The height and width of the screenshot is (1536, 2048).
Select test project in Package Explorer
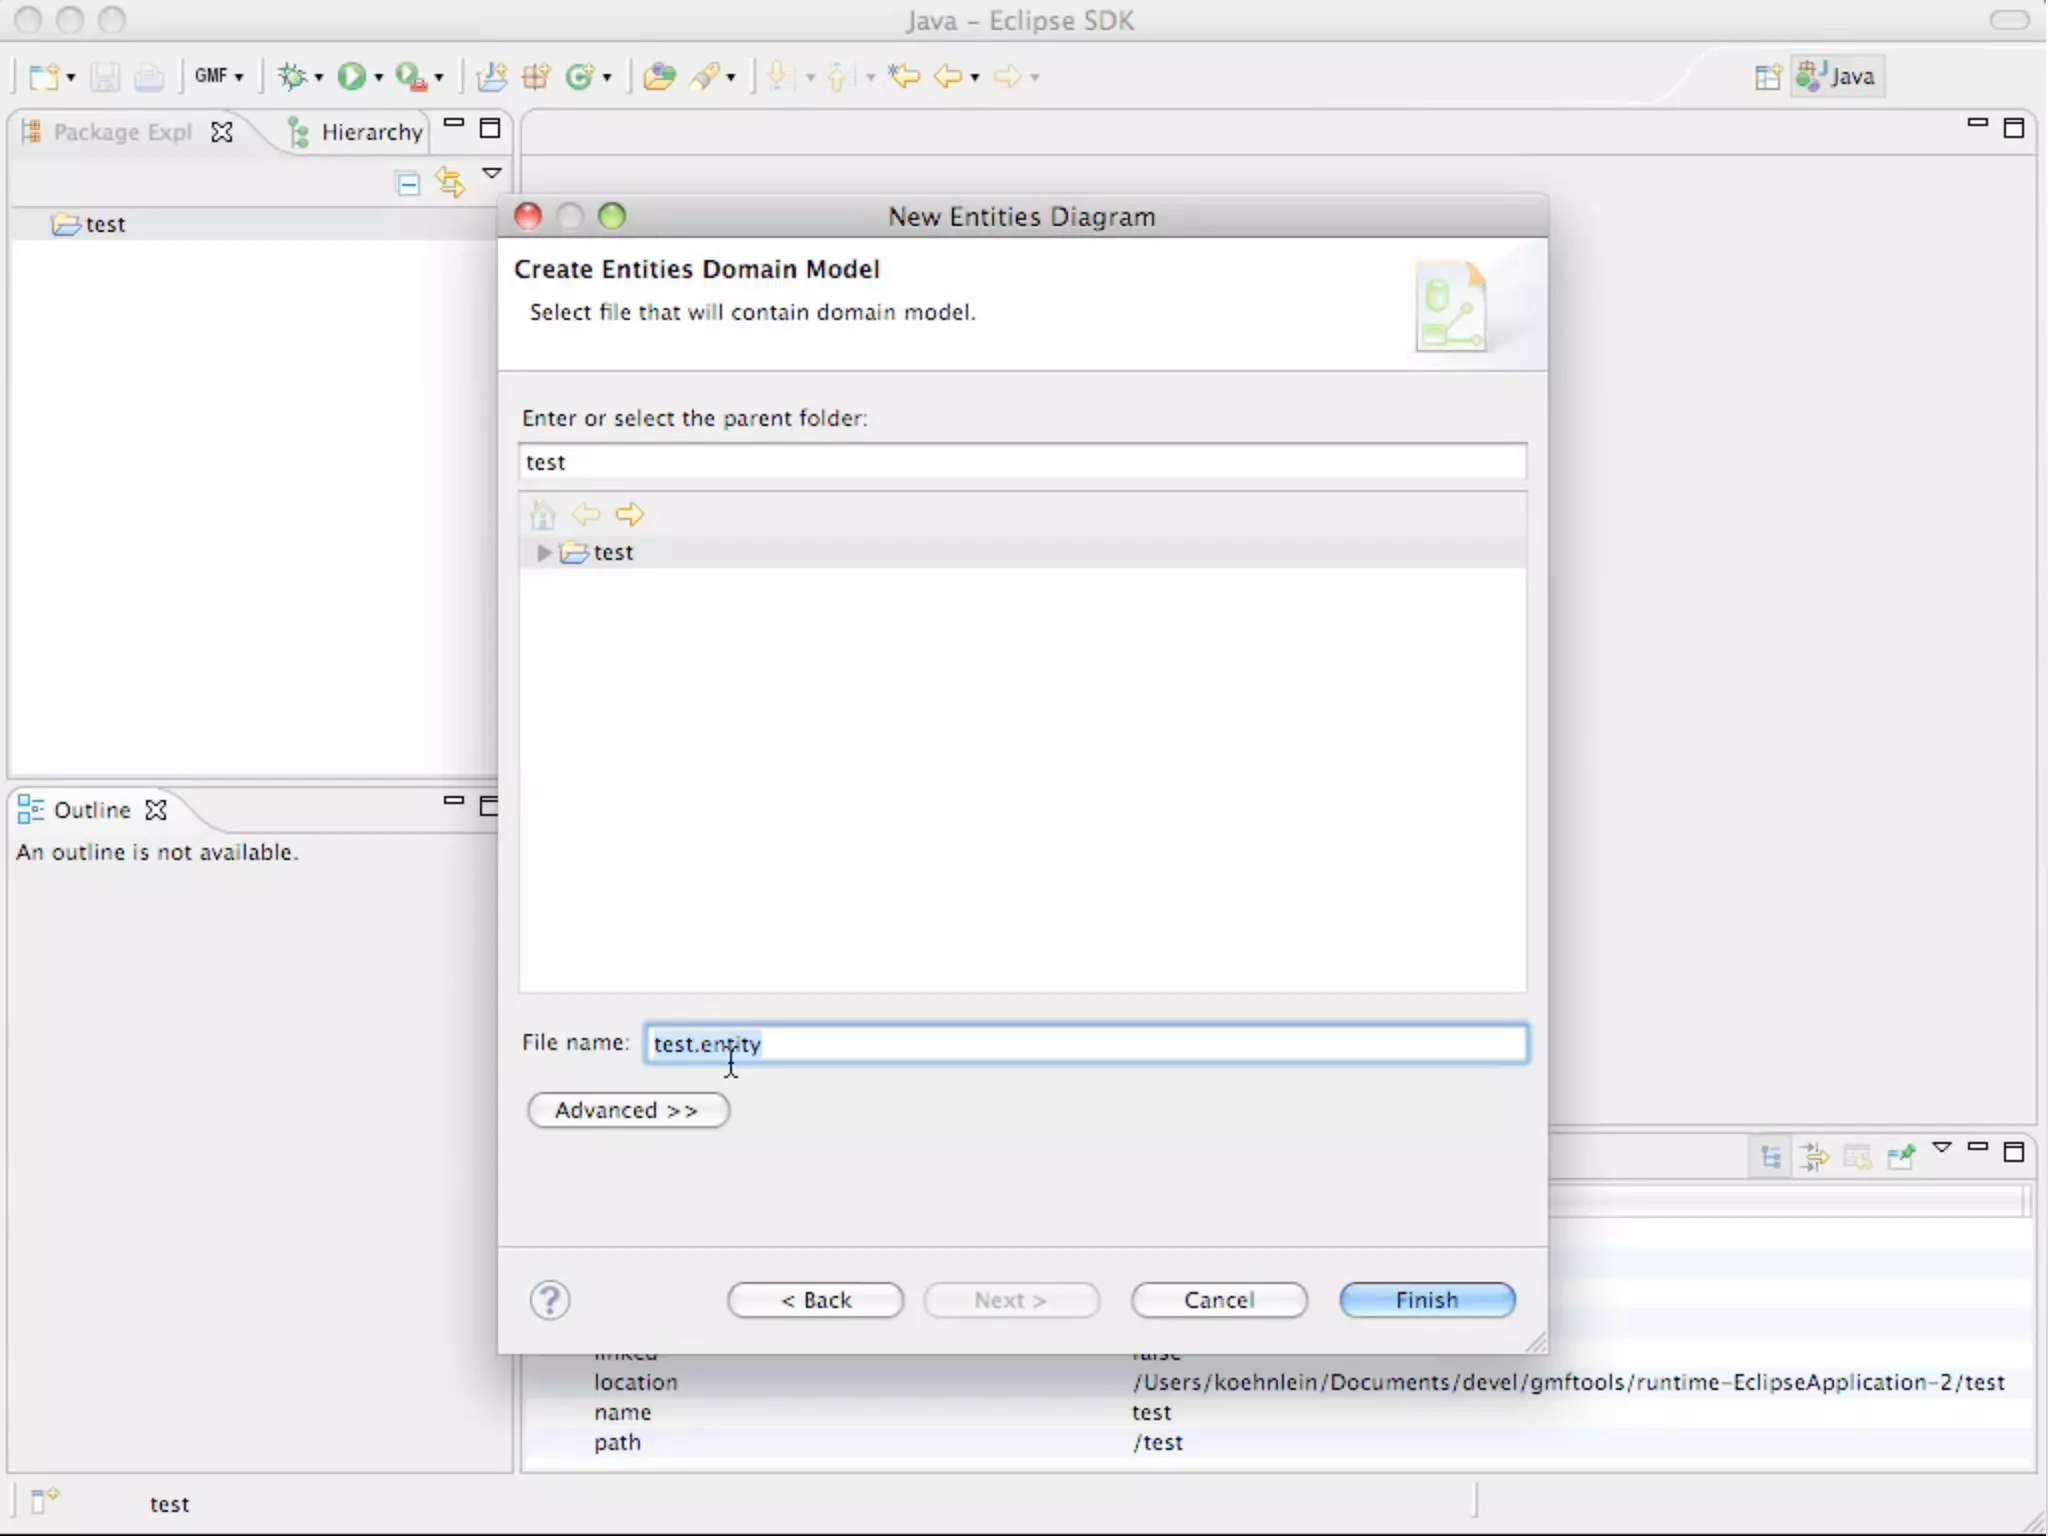[x=104, y=224]
